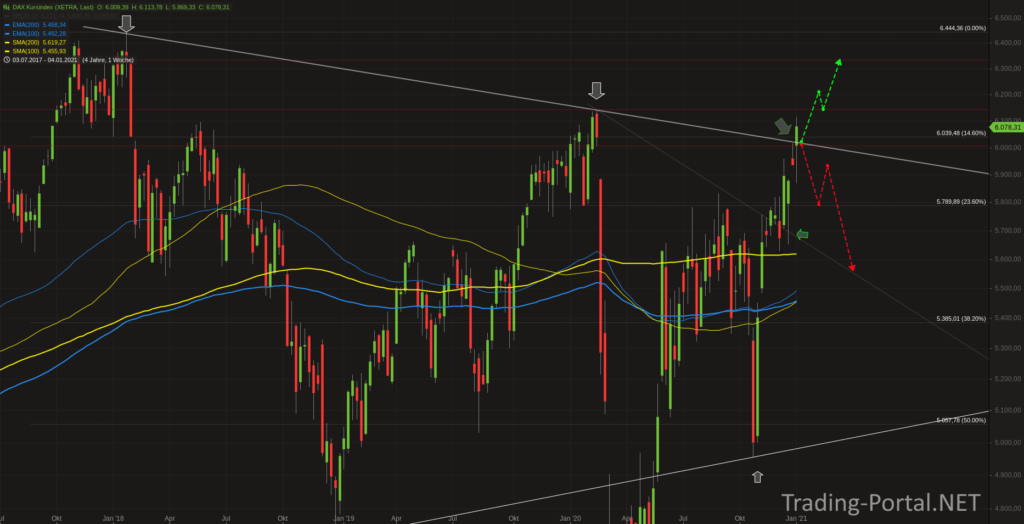Click the candlestick chart-type icon beside DAX Kursindex
Viewport: 1024px width, 524px height.
pyautogui.click(x=7, y=7)
